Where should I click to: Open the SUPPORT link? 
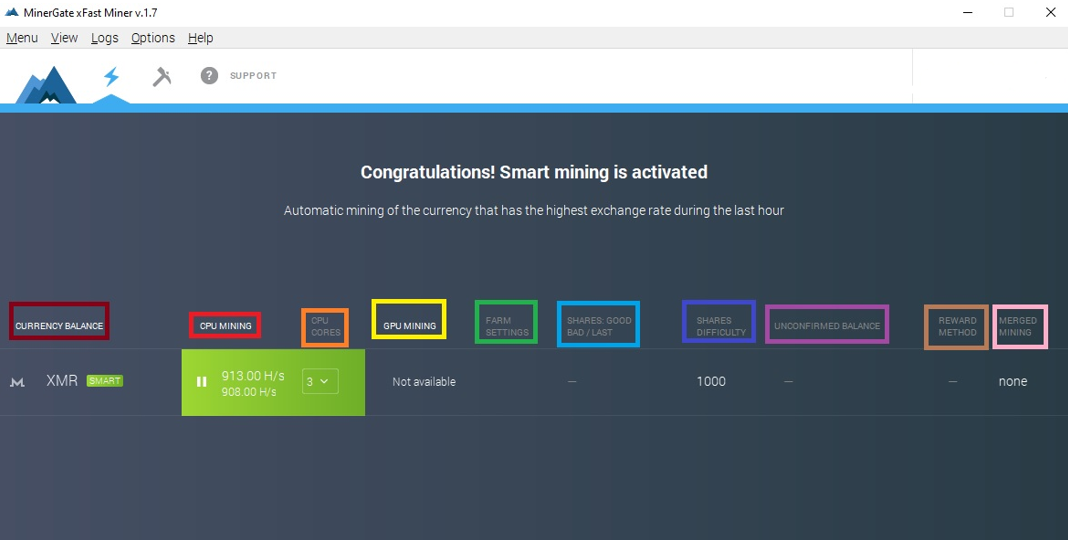point(253,76)
